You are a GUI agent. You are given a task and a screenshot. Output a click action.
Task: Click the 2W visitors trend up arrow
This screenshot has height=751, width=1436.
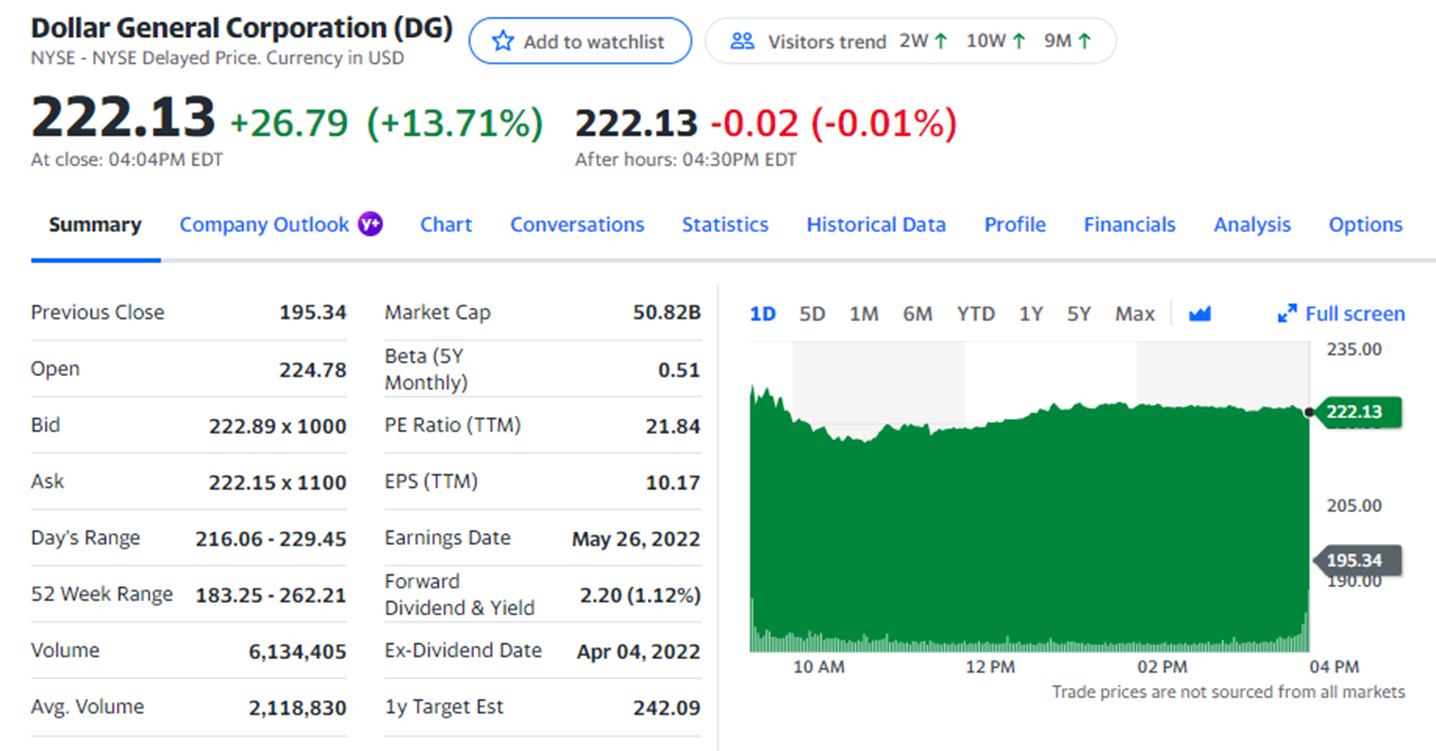tap(940, 41)
